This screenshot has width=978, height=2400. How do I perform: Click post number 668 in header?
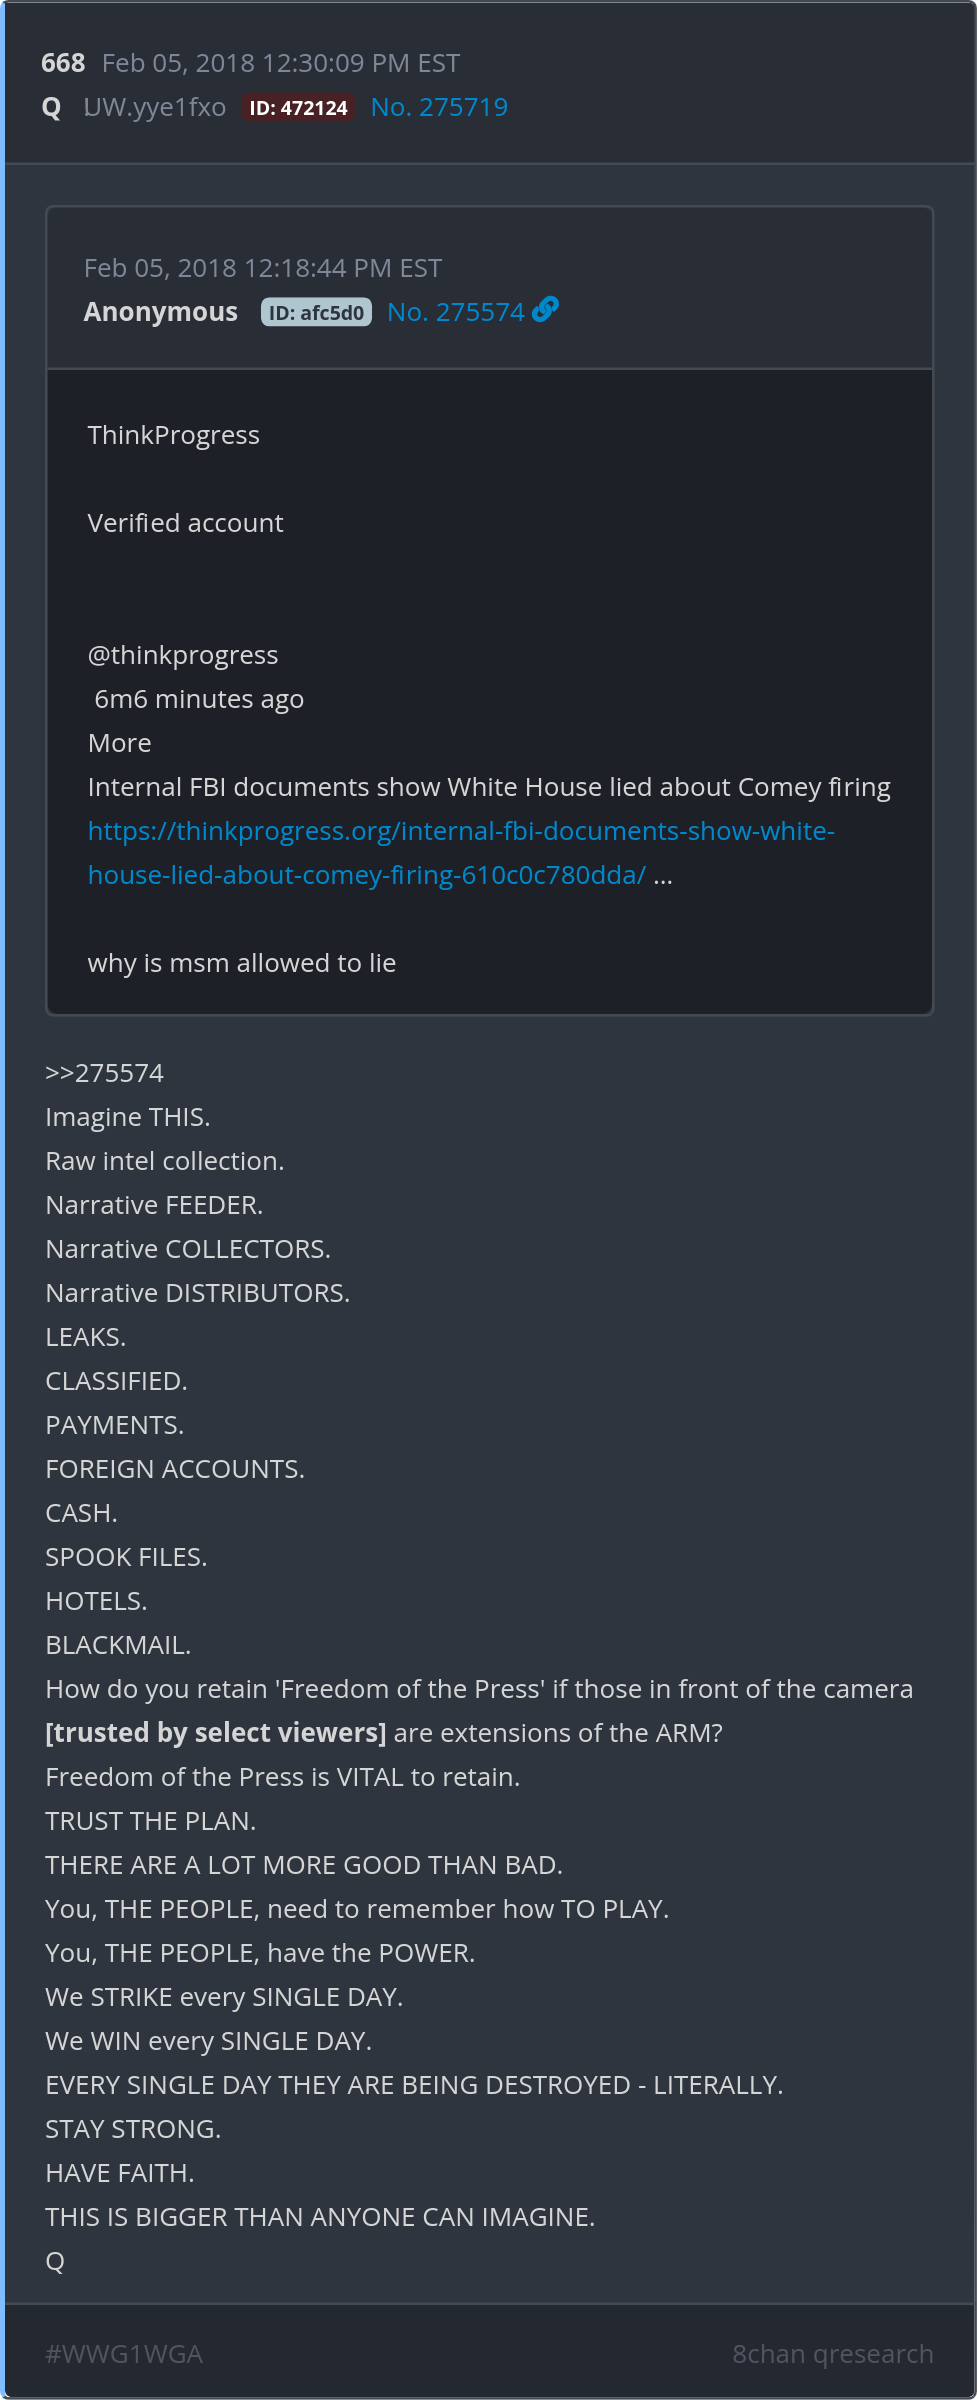(x=63, y=63)
